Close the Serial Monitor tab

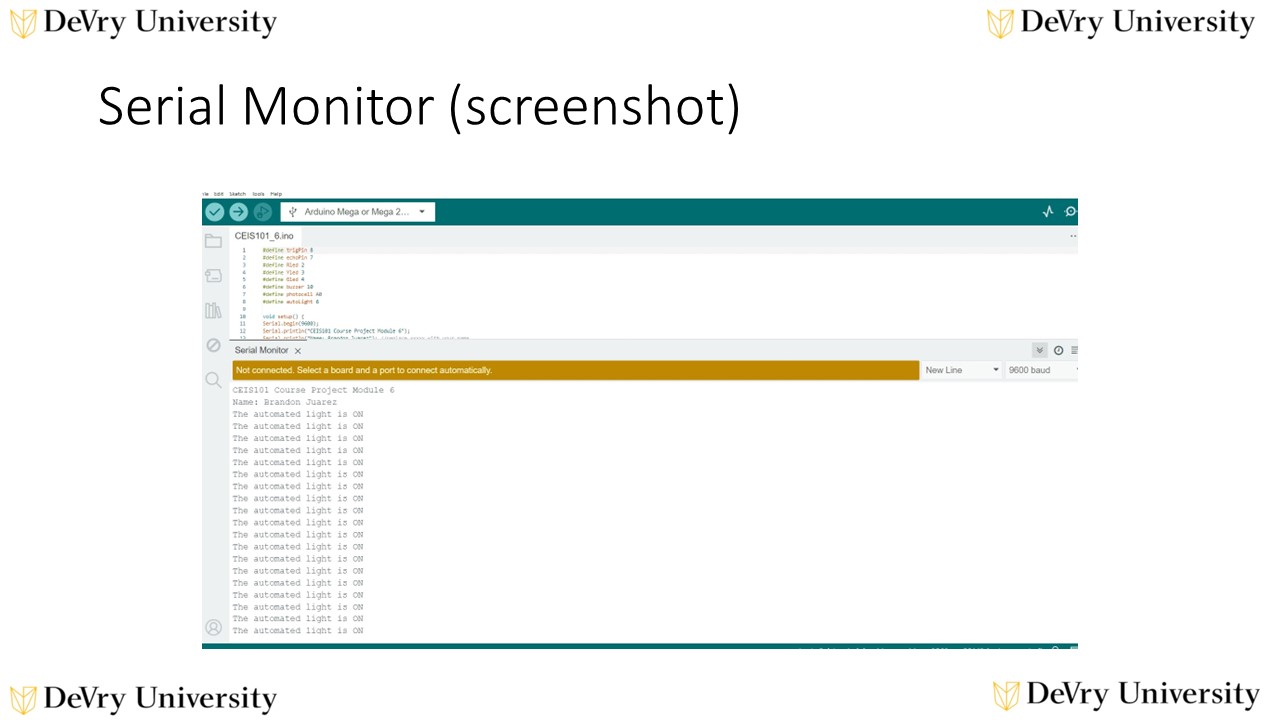[x=298, y=351]
